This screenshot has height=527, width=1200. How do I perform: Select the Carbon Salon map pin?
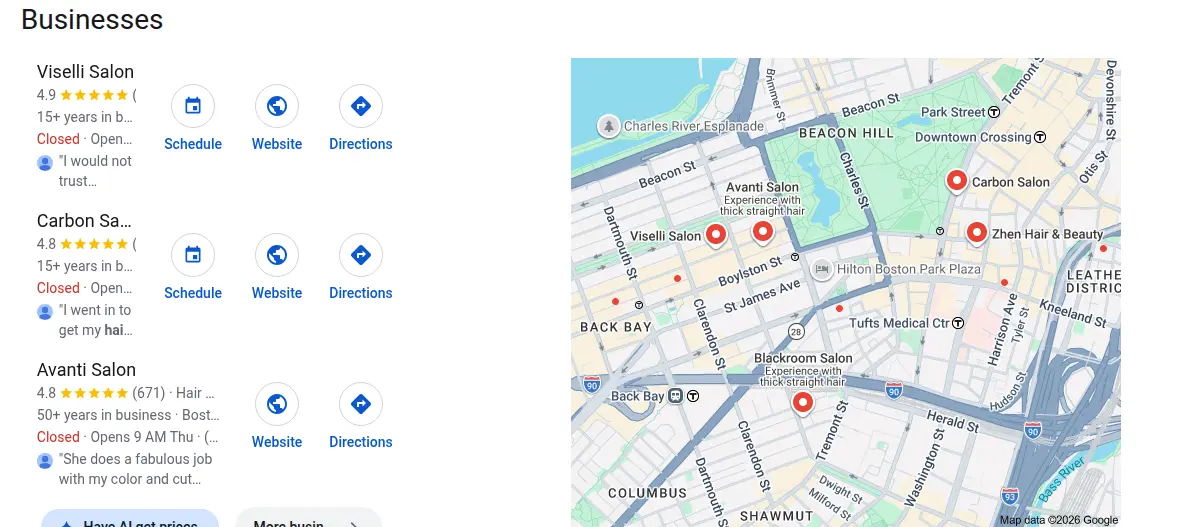pyautogui.click(x=956, y=180)
